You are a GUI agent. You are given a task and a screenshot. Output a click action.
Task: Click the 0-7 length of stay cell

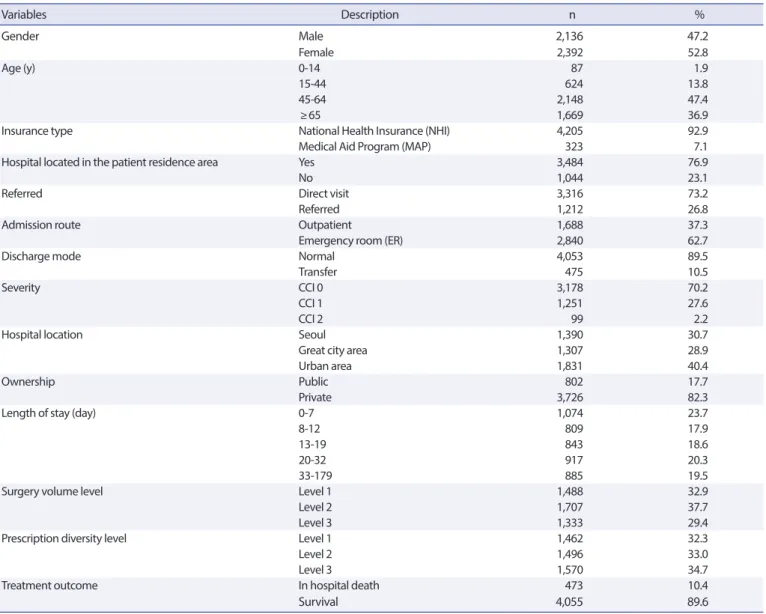[x=306, y=413]
